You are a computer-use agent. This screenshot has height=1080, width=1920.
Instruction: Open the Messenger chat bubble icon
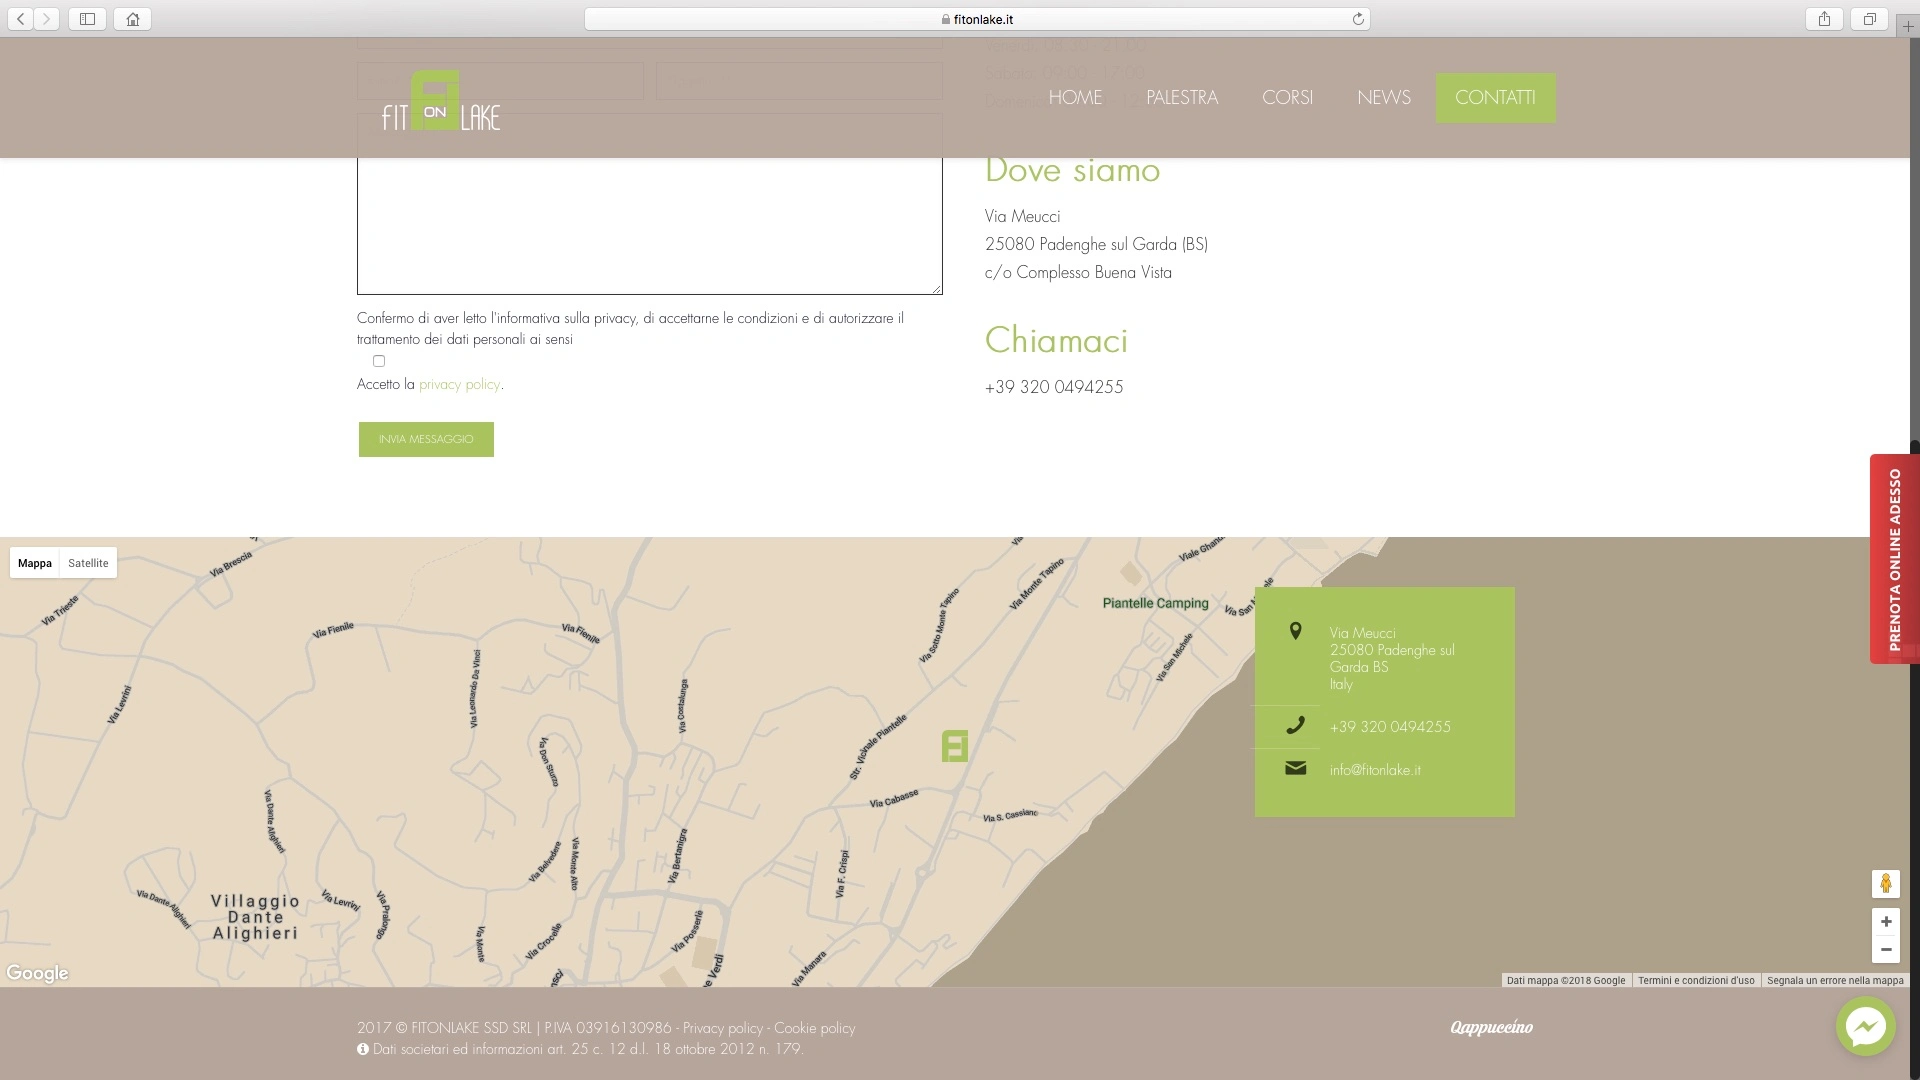1865,1026
